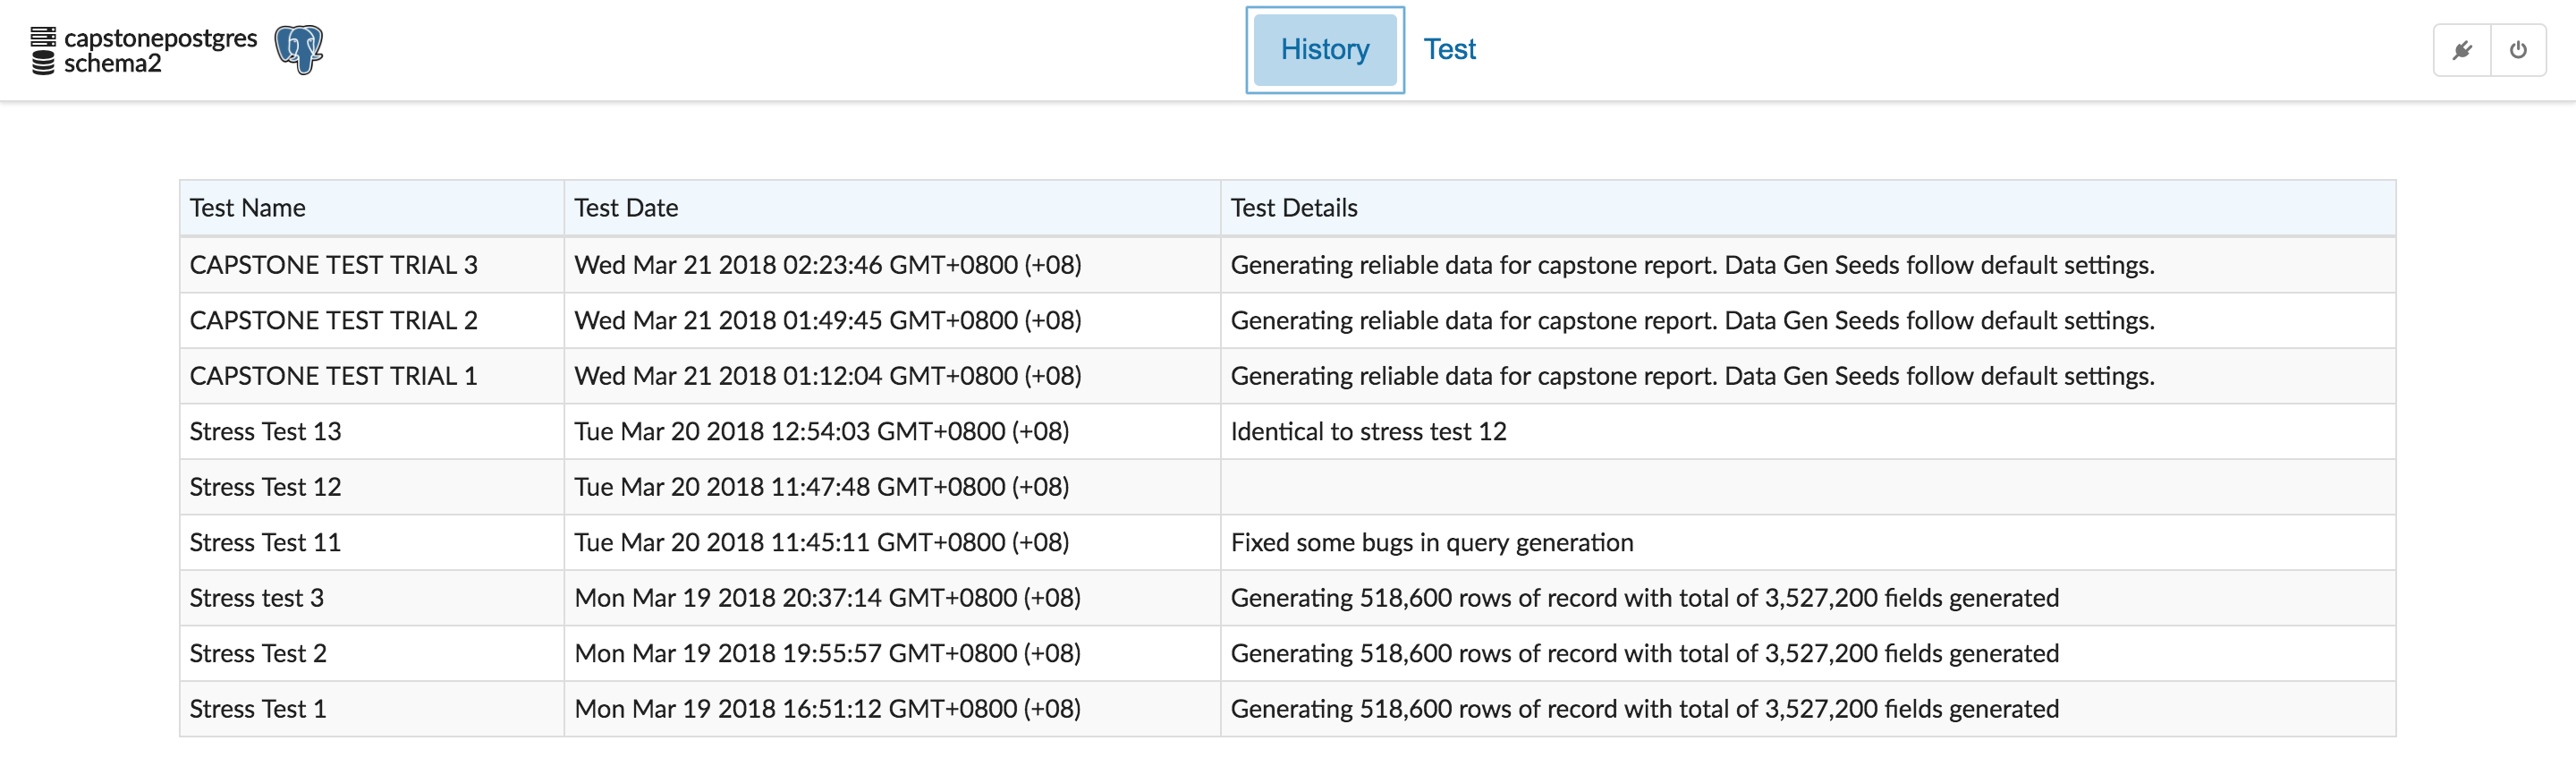Click the power icon button

pos(2518,50)
